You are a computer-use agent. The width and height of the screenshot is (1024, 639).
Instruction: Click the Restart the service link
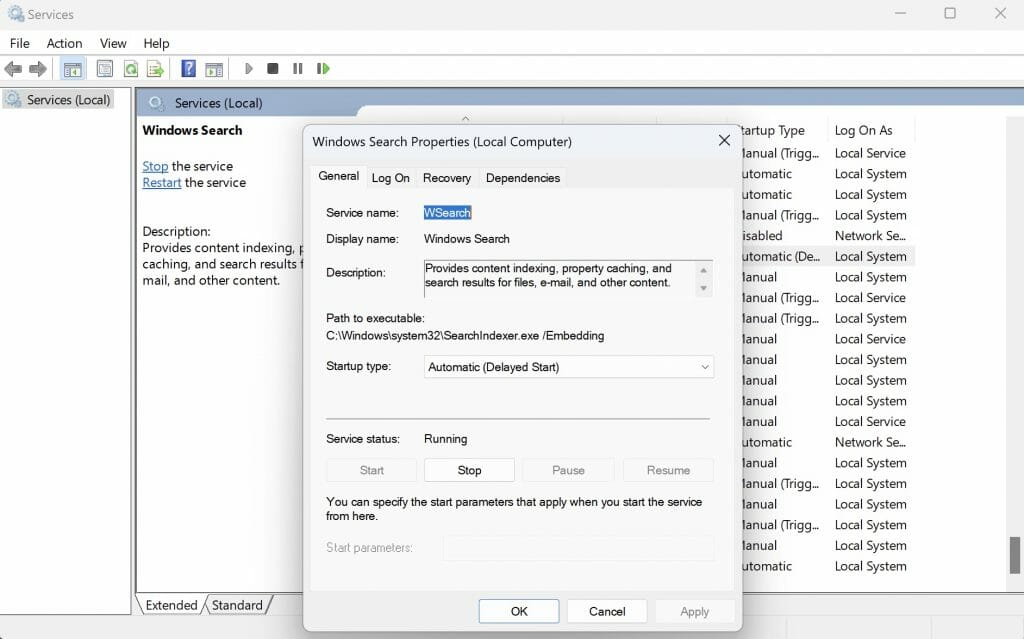pyautogui.click(x=161, y=182)
